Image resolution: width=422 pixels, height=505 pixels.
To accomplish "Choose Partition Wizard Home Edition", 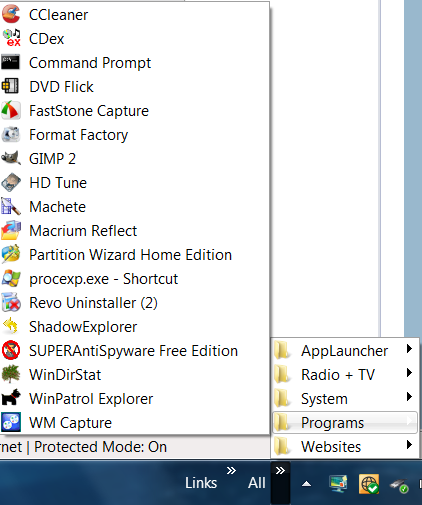I will tap(134, 255).
